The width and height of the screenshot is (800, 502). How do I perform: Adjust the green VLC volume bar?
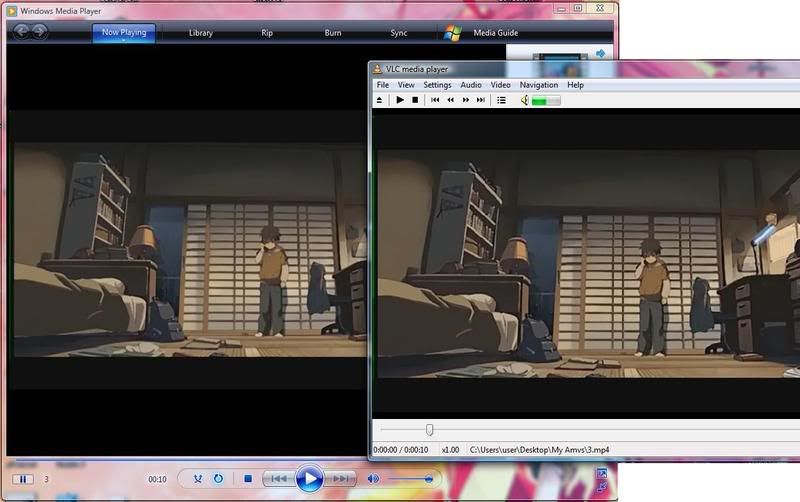546,101
